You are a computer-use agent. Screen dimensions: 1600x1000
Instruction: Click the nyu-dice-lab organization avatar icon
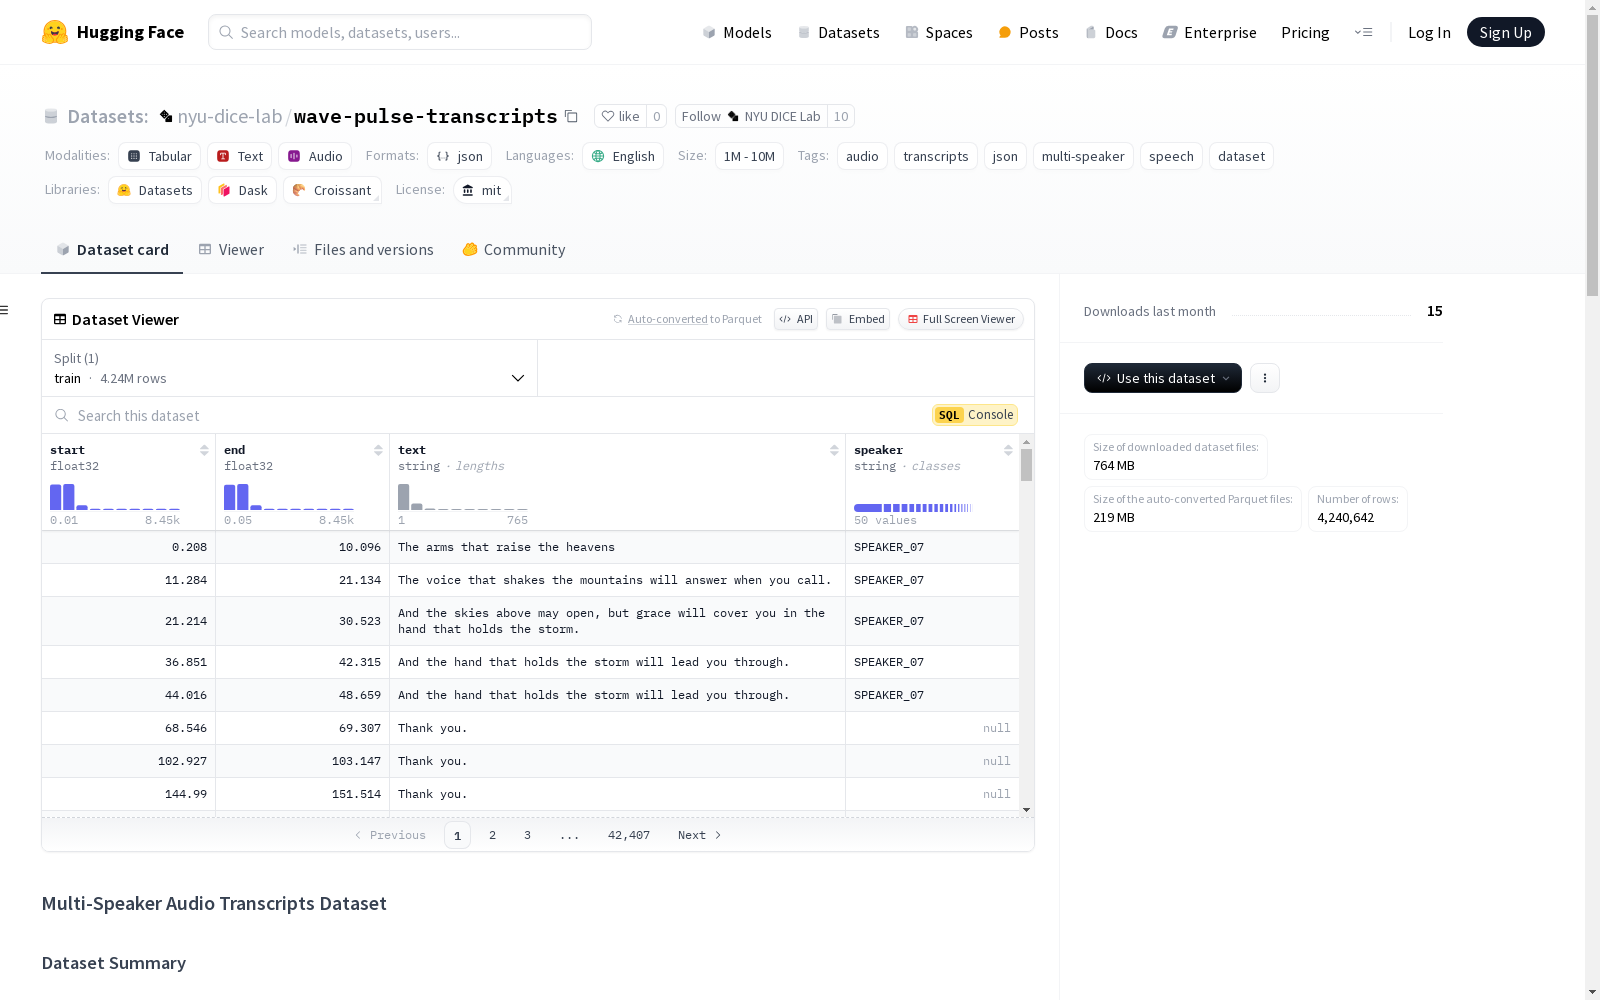(166, 116)
